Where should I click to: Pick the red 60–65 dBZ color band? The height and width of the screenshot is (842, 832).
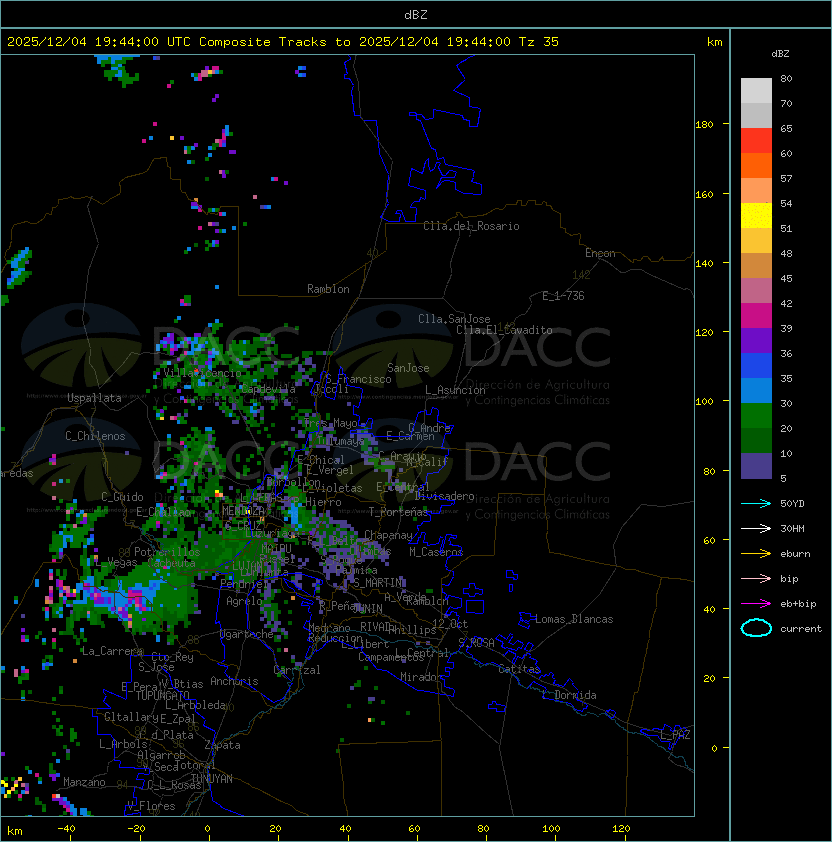click(x=756, y=141)
